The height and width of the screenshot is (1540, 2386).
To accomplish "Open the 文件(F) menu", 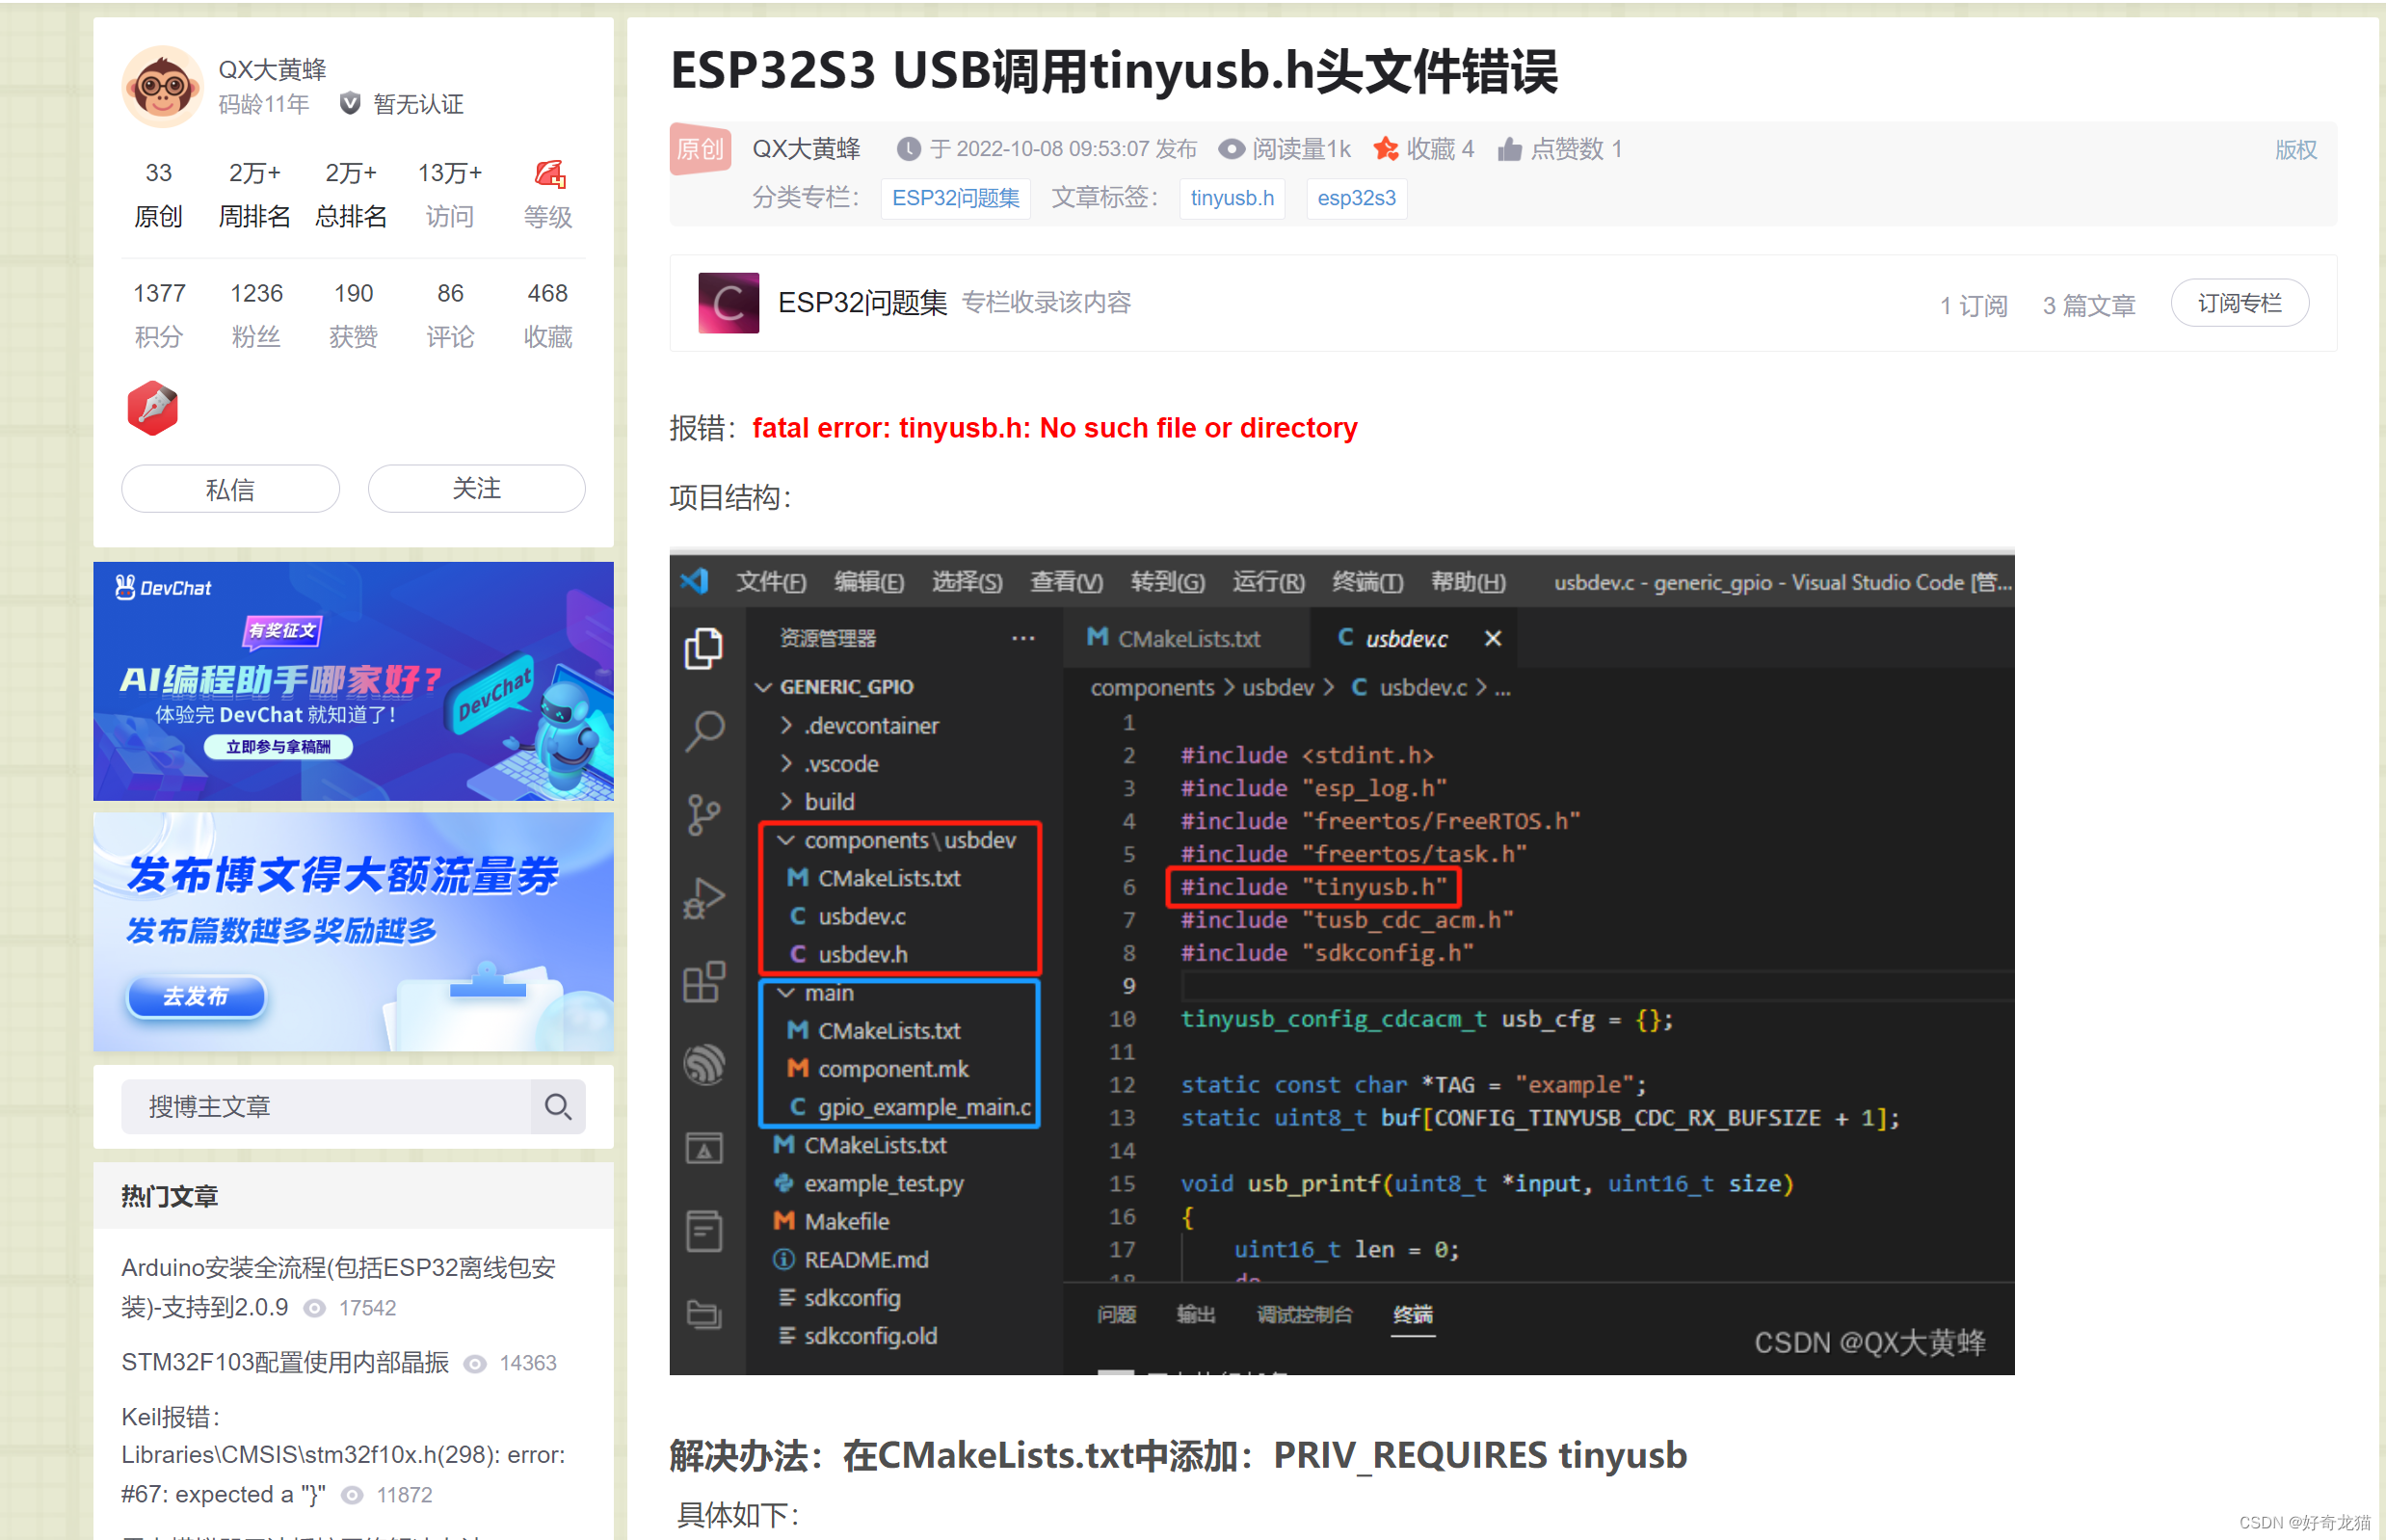I will point(771,582).
